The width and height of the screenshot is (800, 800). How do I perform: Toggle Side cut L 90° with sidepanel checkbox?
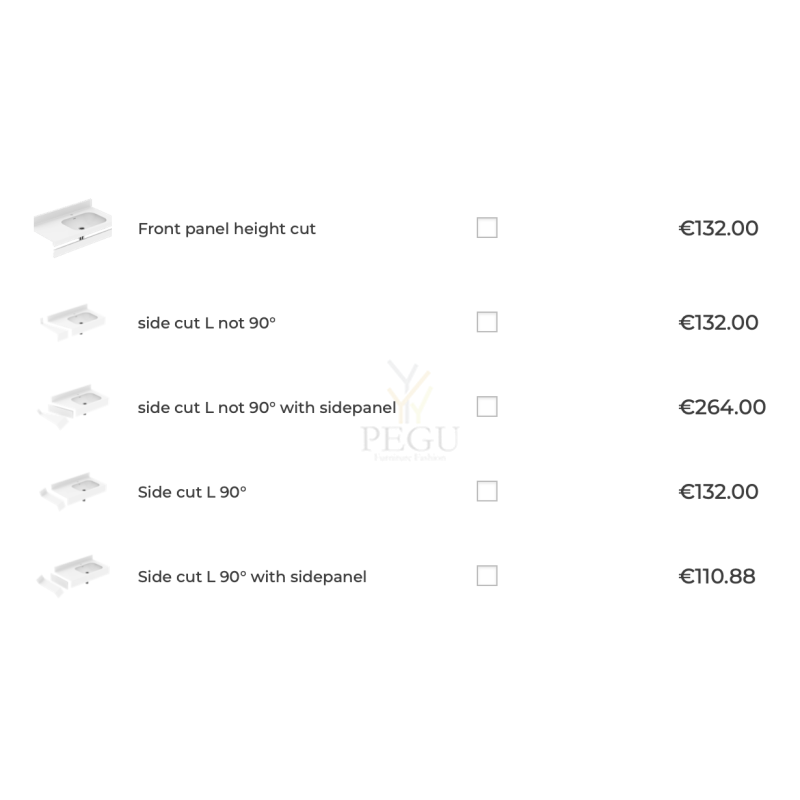tap(487, 576)
